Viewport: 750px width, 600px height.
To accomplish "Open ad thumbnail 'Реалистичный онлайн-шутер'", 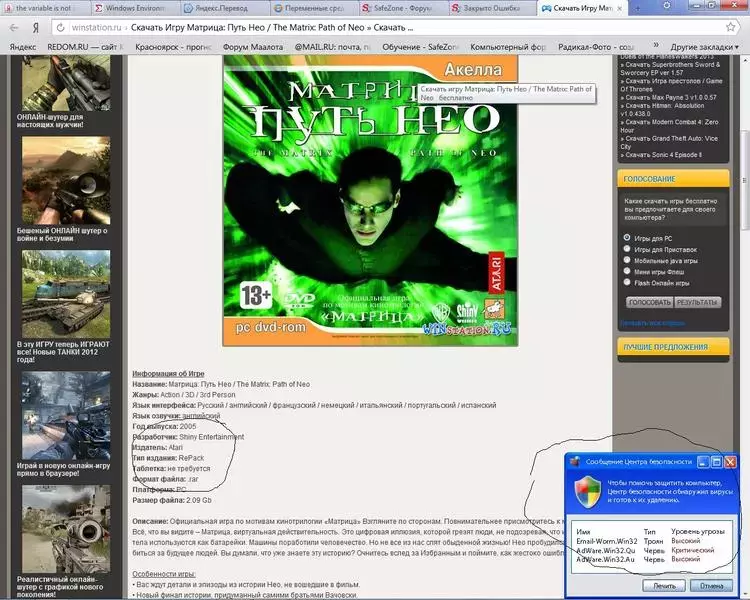I will point(66,529).
